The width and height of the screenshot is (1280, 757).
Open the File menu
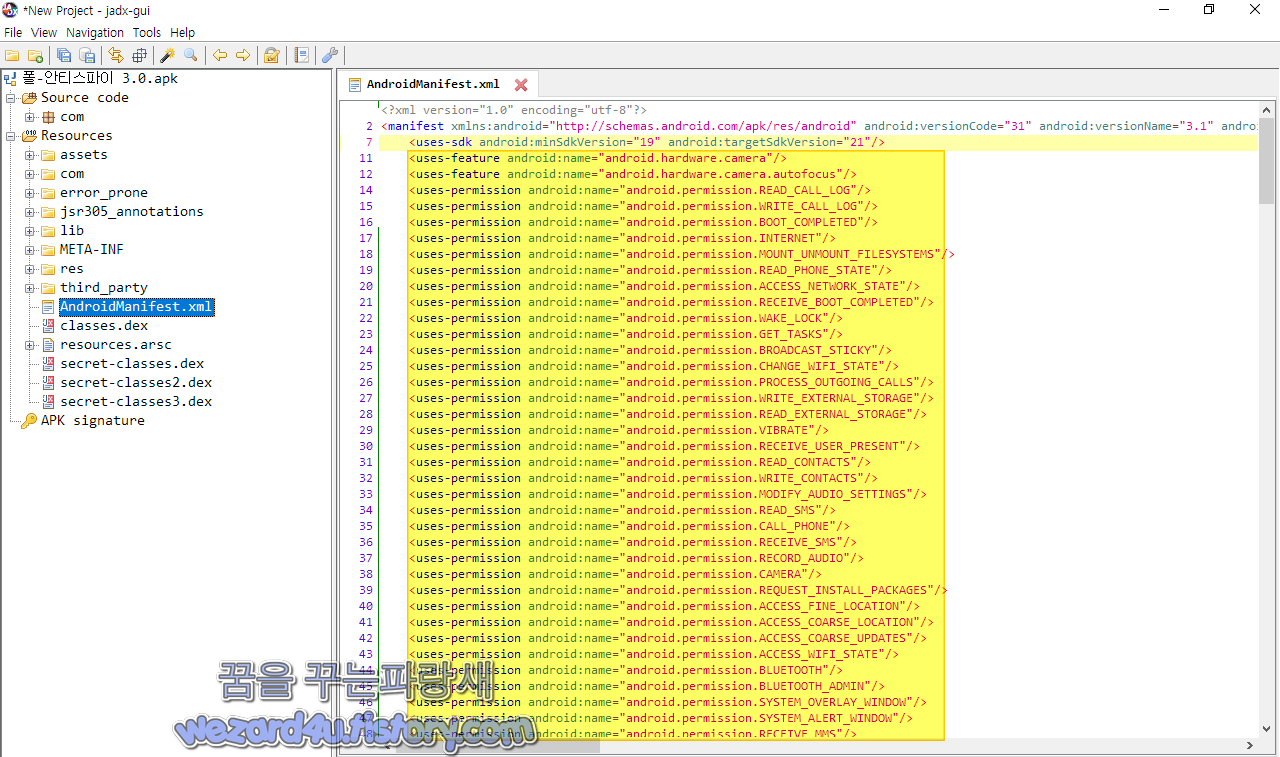[x=13, y=32]
